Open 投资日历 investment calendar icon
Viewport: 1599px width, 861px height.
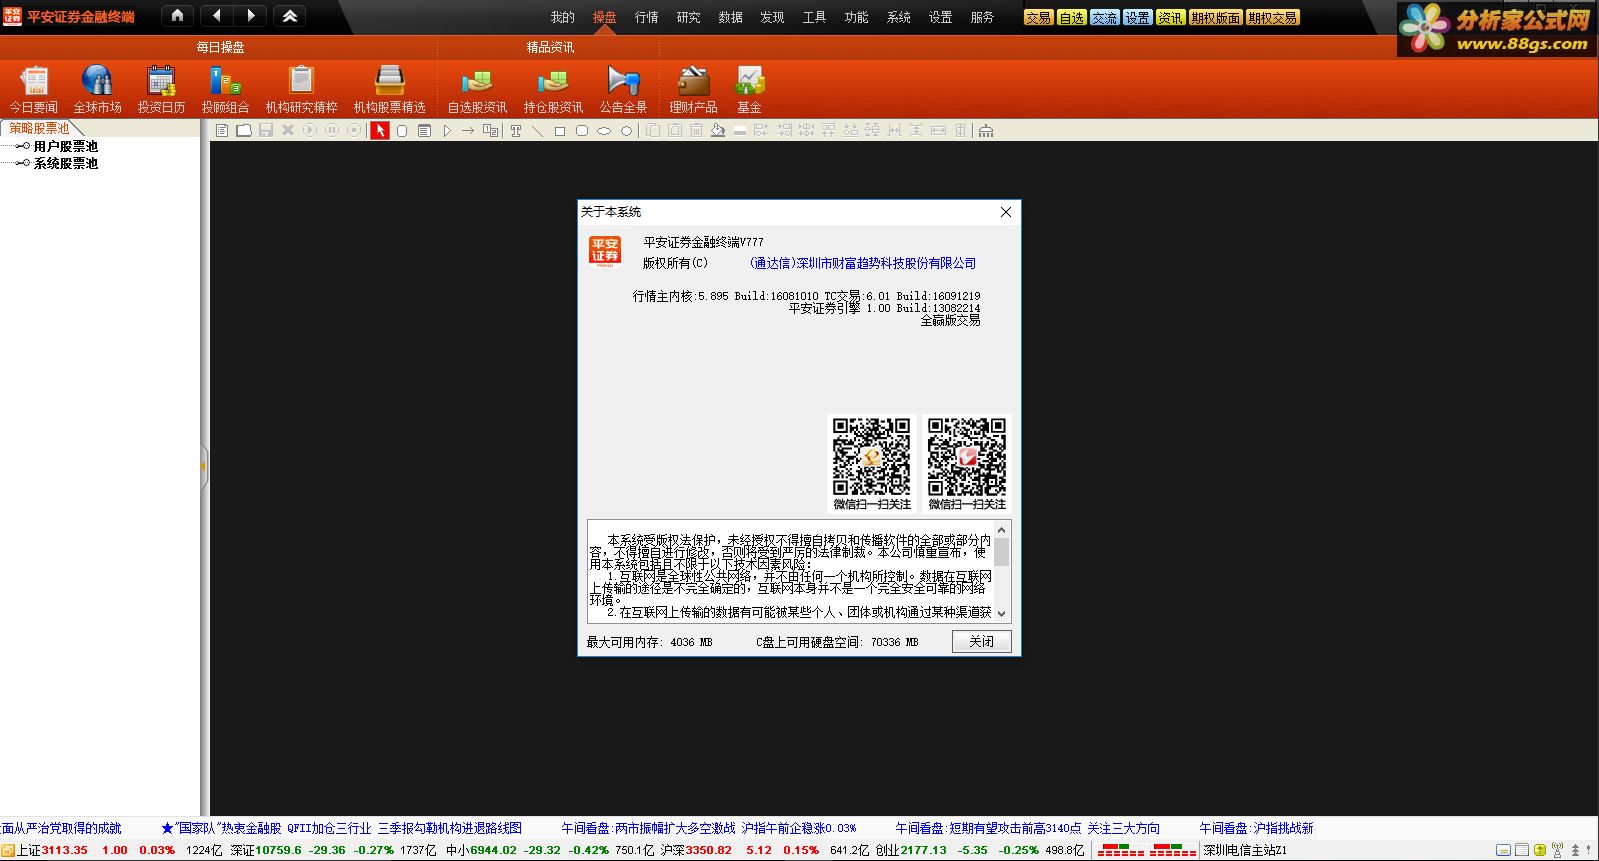tap(161, 89)
